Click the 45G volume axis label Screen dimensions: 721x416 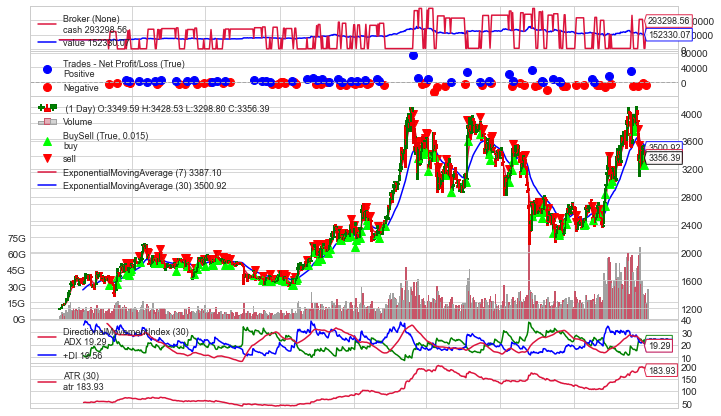click(x=17, y=271)
